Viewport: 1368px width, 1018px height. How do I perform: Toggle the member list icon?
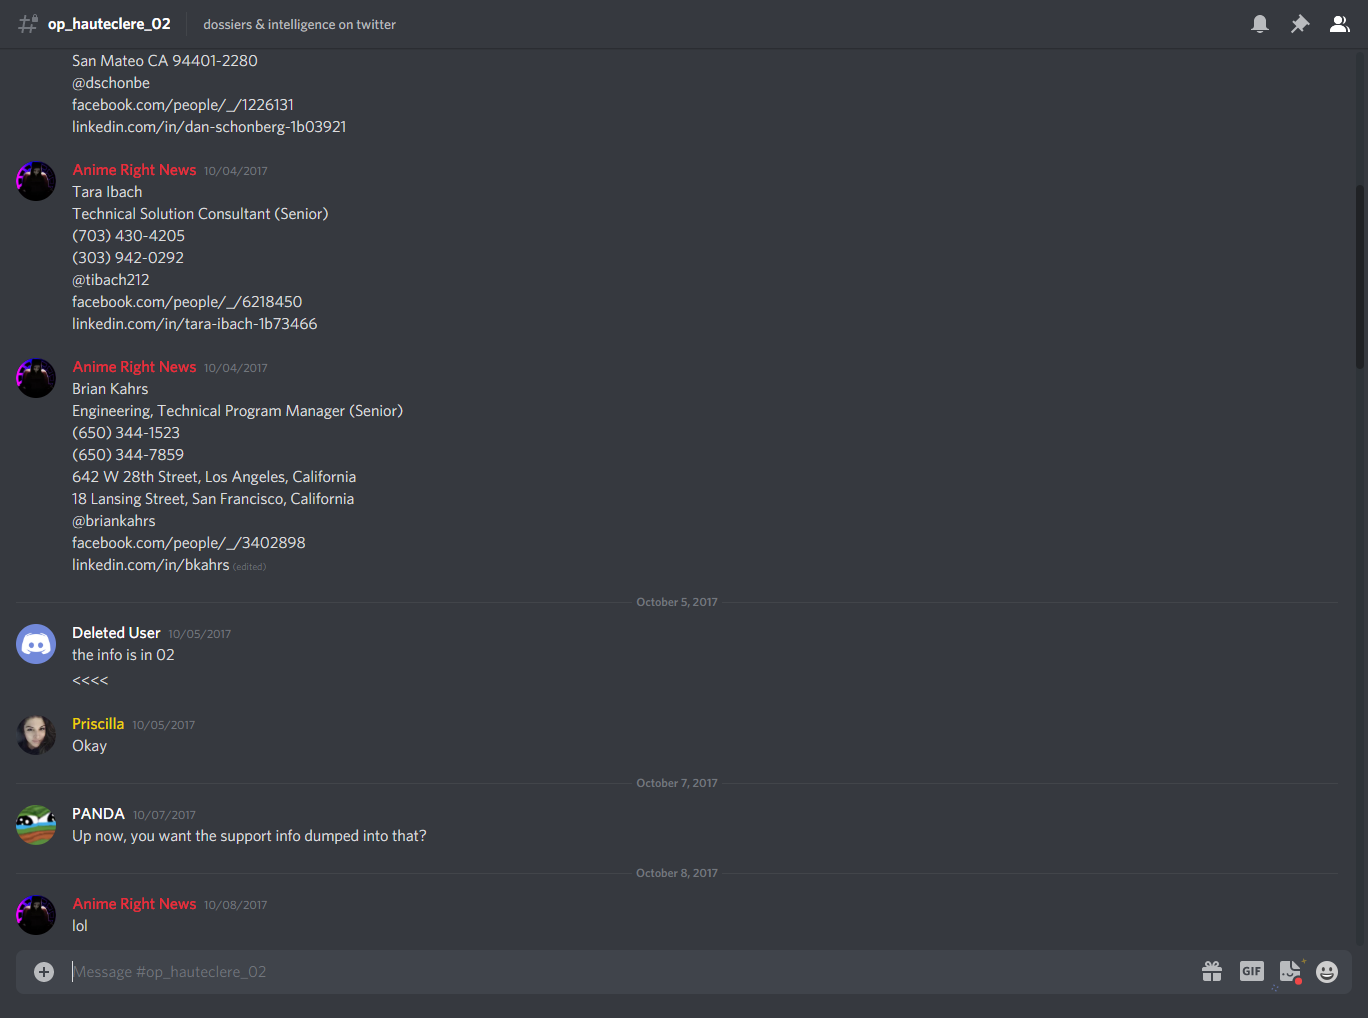point(1340,24)
